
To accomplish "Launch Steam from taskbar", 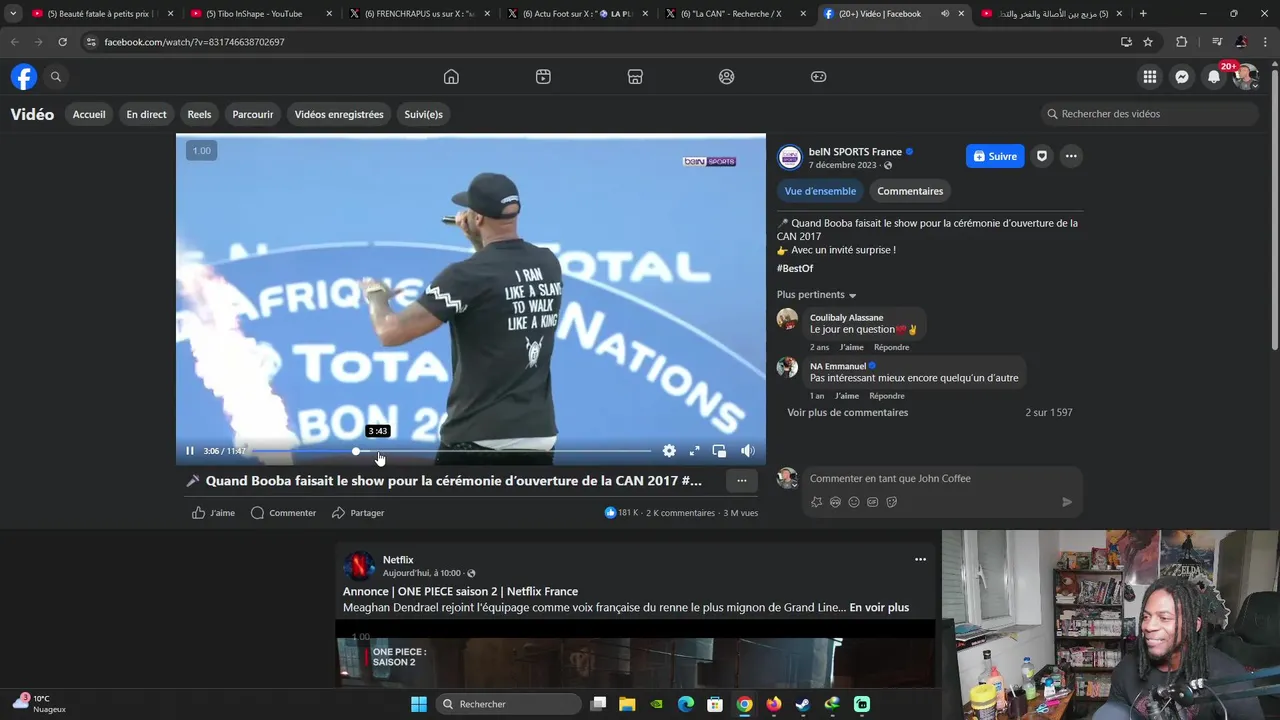I will (802, 704).
